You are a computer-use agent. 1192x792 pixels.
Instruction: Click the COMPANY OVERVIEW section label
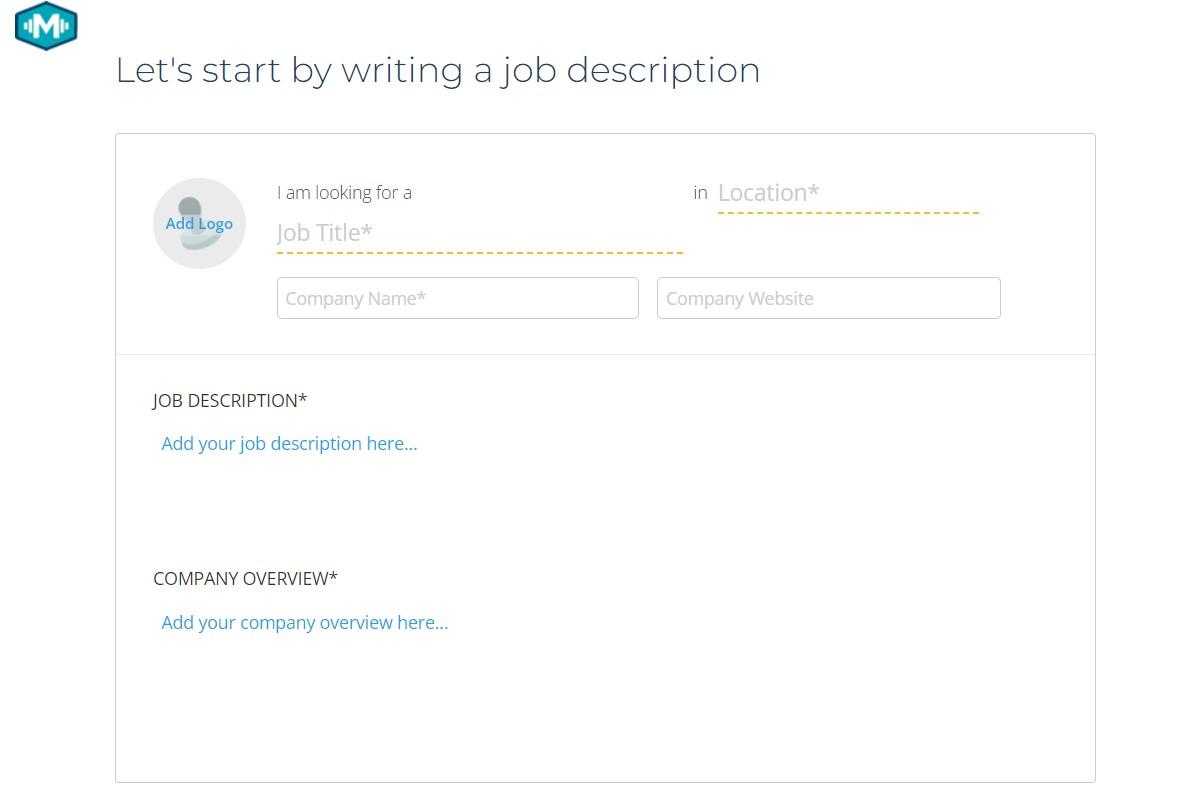(240, 579)
